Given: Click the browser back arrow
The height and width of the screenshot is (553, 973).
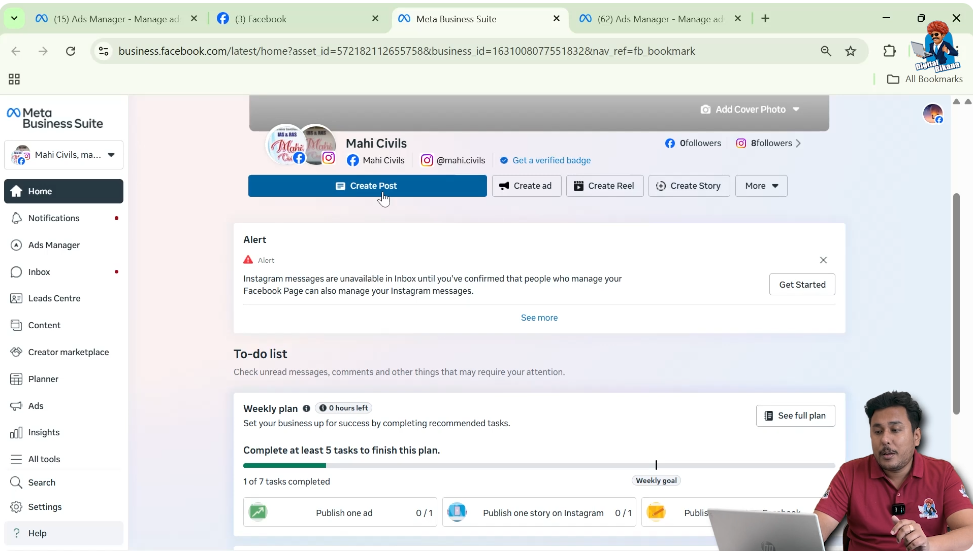Looking at the screenshot, I should [16, 51].
